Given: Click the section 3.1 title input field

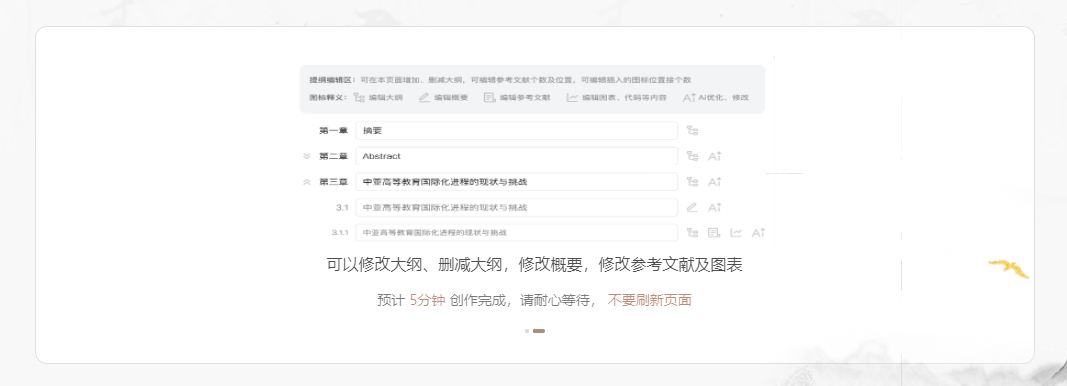Looking at the screenshot, I should pyautogui.click(x=516, y=207).
